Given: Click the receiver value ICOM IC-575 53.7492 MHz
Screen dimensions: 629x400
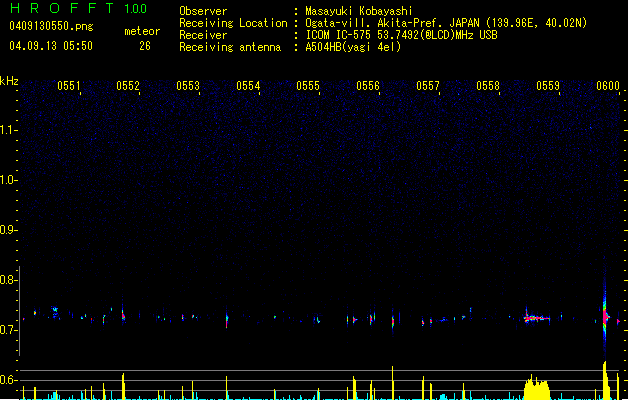Looking at the screenshot, I should pos(401,35).
